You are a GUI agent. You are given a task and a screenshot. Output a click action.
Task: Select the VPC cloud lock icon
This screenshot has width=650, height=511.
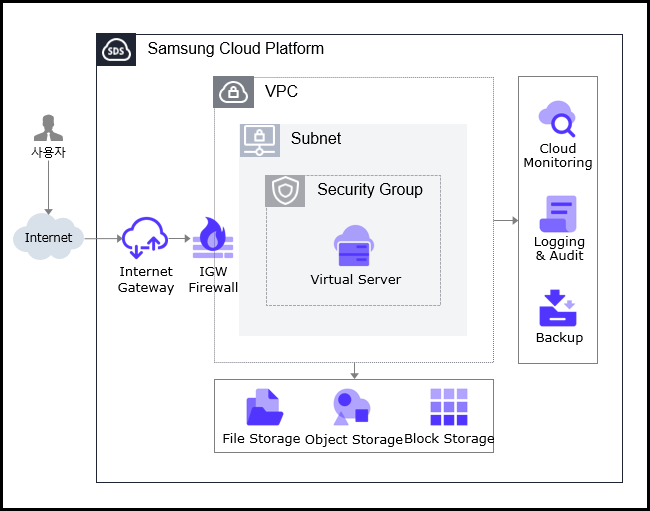[x=234, y=92]
